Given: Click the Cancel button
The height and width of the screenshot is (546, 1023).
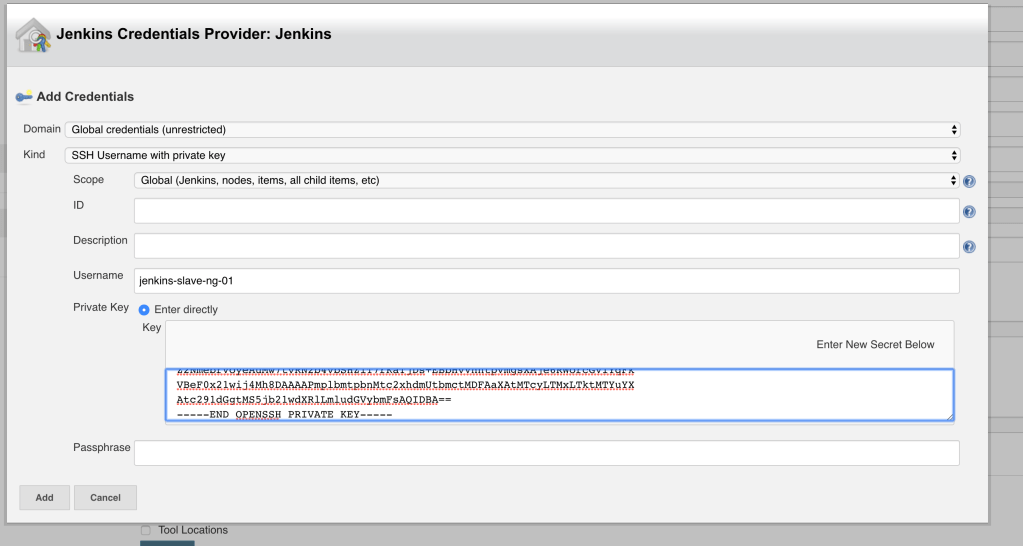Looking at the screenshot, I should pyautogui.click(x=105, y=498).
